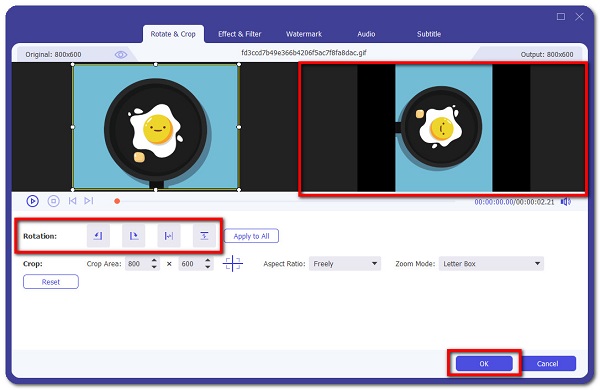Rotate the video left 90 degrees
This screenshot has height=390, width=600.
98,236
